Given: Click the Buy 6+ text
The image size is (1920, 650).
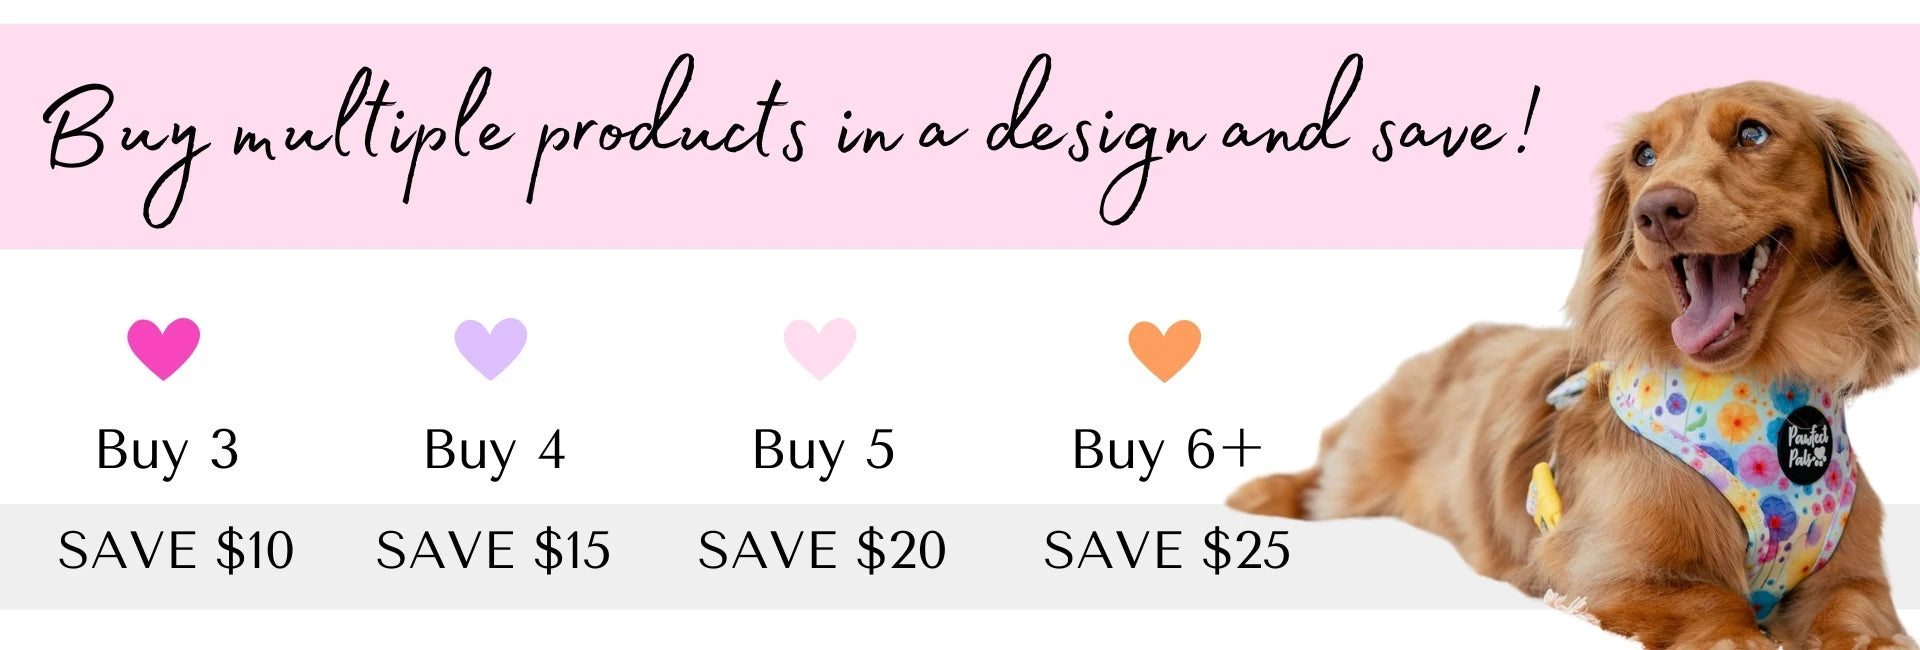Looking at the screenshot, I should point(1166,451).
